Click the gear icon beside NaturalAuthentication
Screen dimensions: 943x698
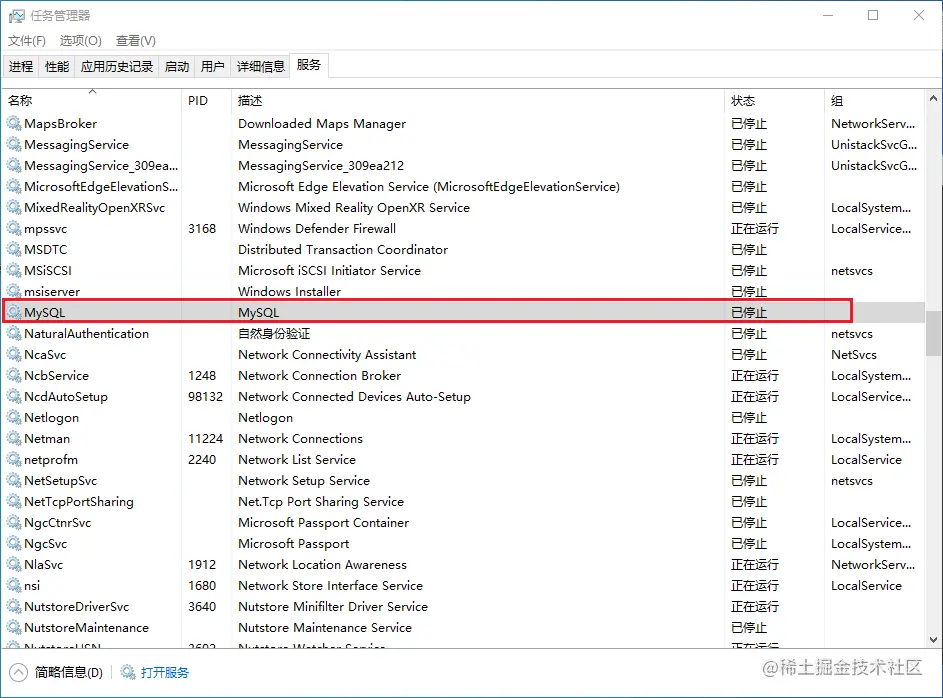14,333
